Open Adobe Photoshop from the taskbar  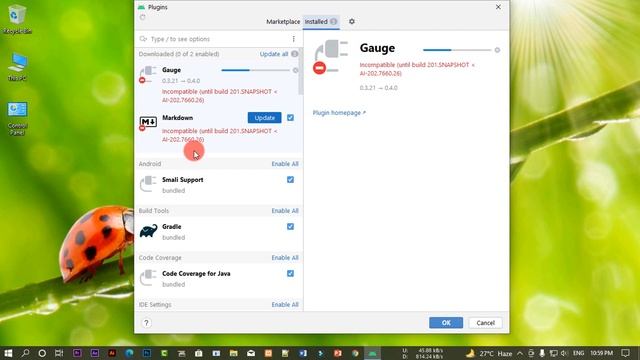tap(147, 353)
